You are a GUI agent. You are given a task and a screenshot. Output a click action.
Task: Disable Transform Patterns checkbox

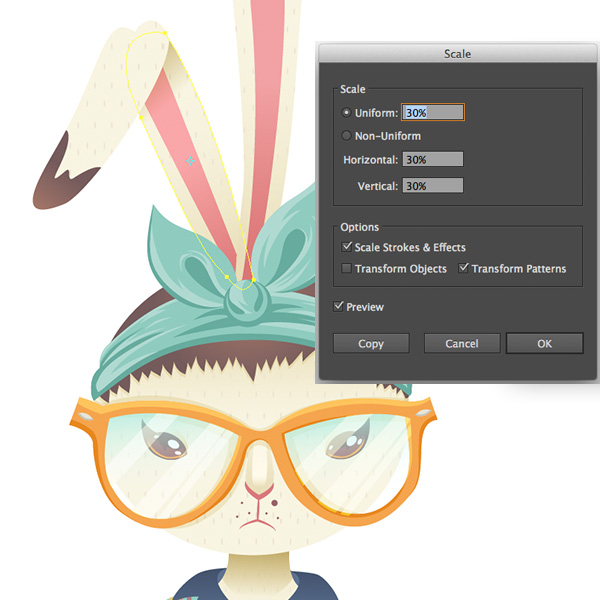pos(463,268)
